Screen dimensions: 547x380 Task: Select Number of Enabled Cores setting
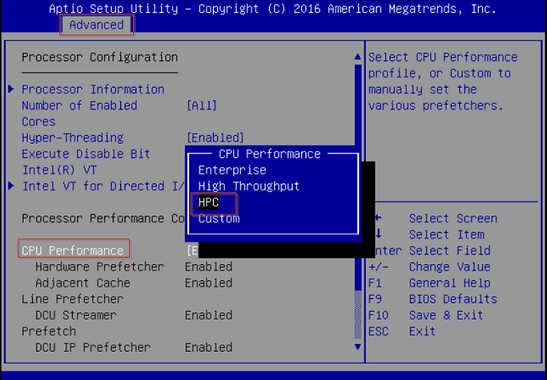point(79,113)
